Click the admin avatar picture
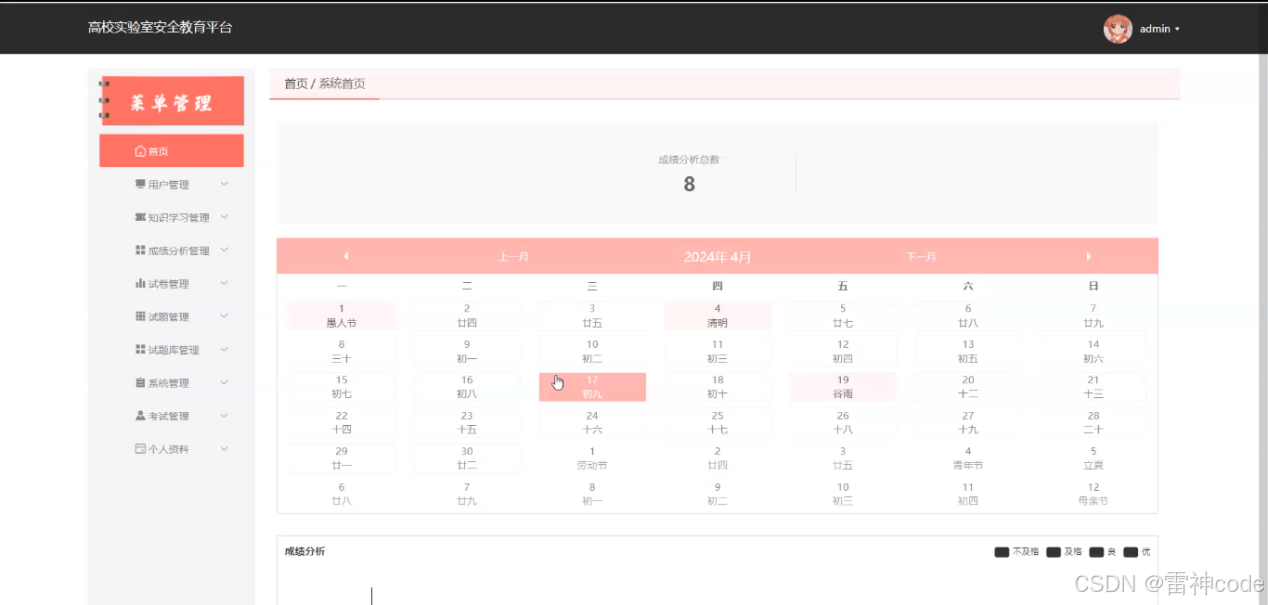 click(1119, 28)
